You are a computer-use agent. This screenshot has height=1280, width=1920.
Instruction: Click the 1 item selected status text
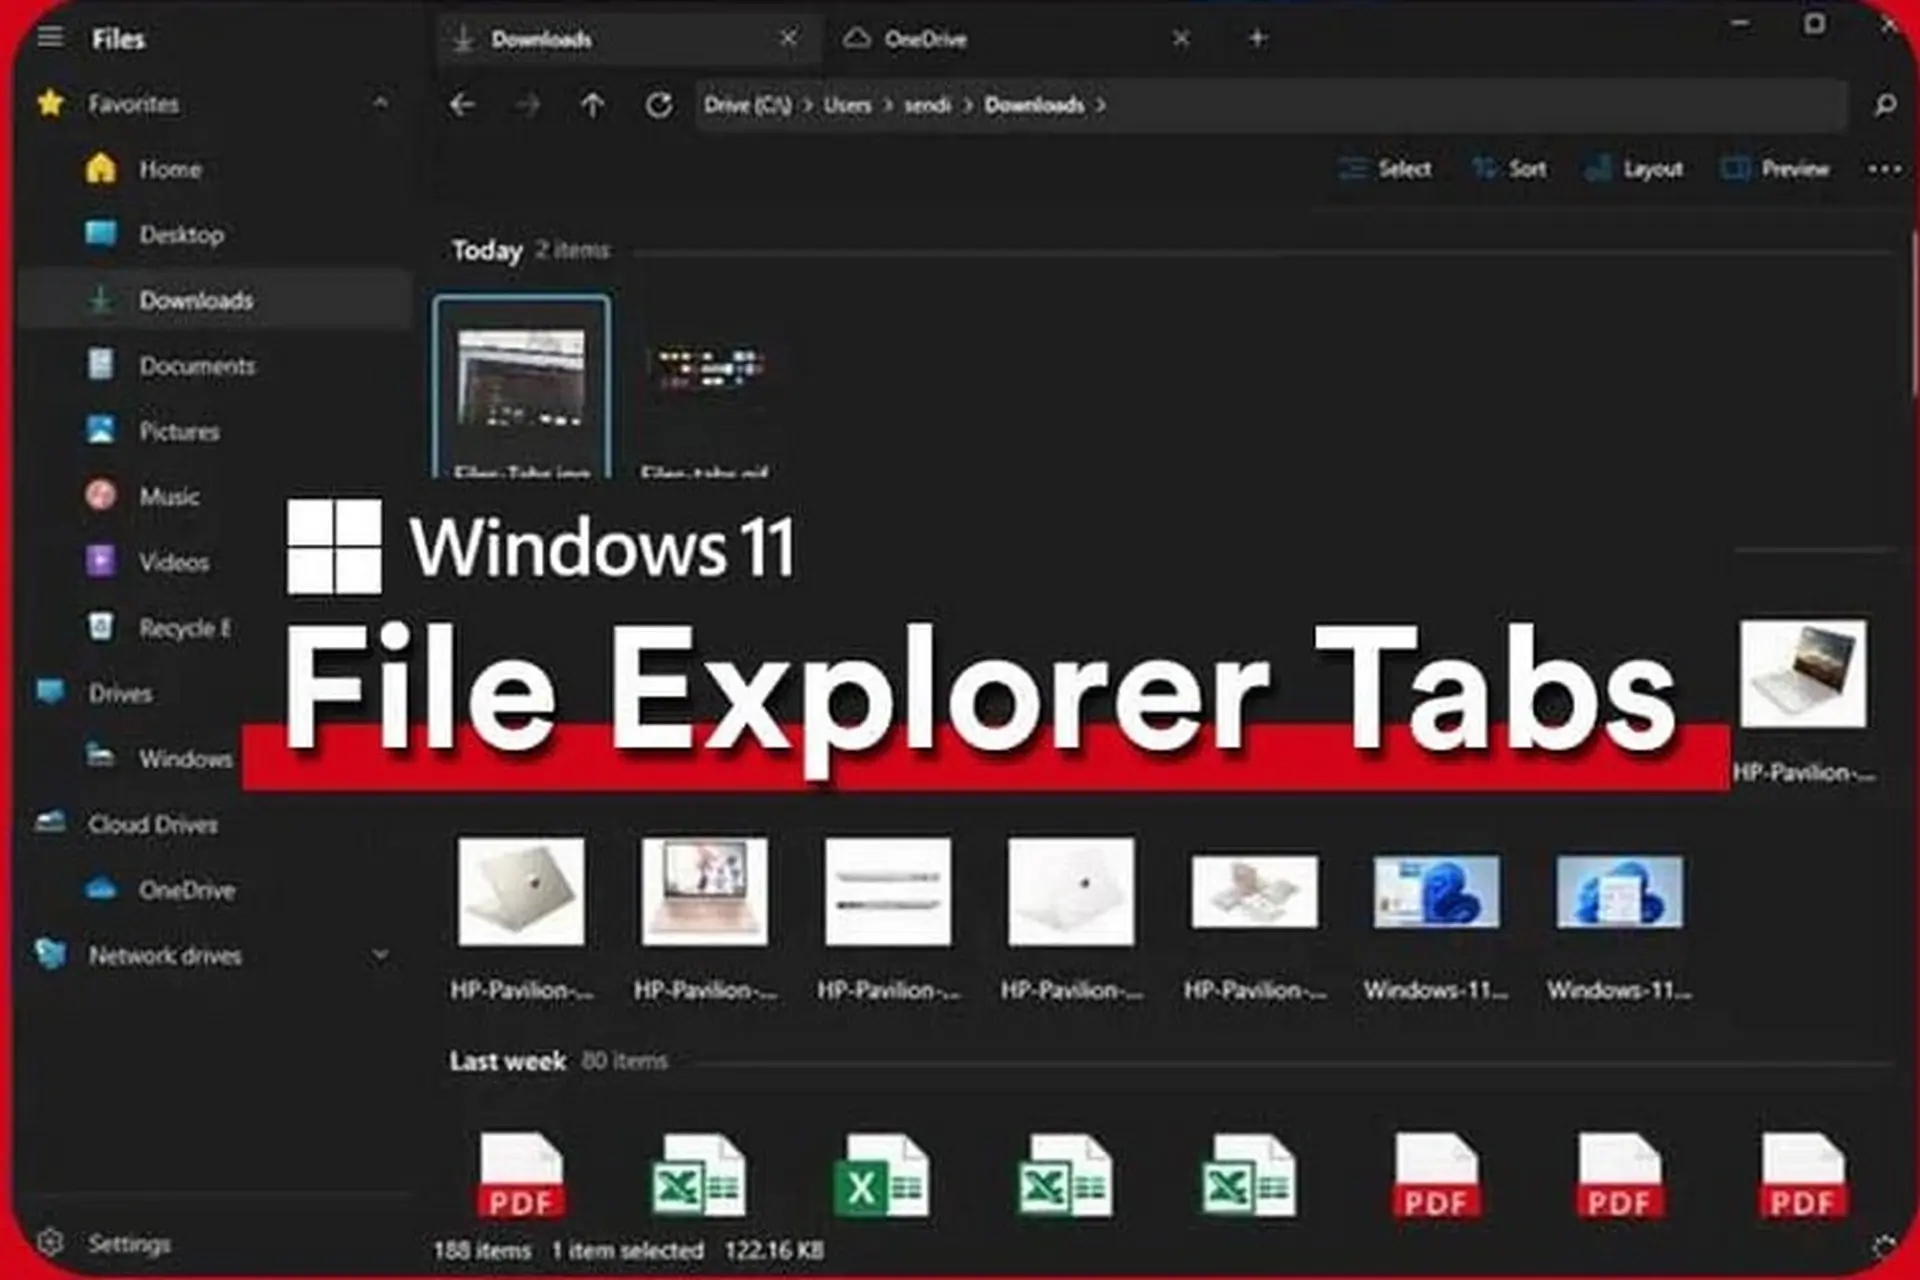pos(628,1250)
